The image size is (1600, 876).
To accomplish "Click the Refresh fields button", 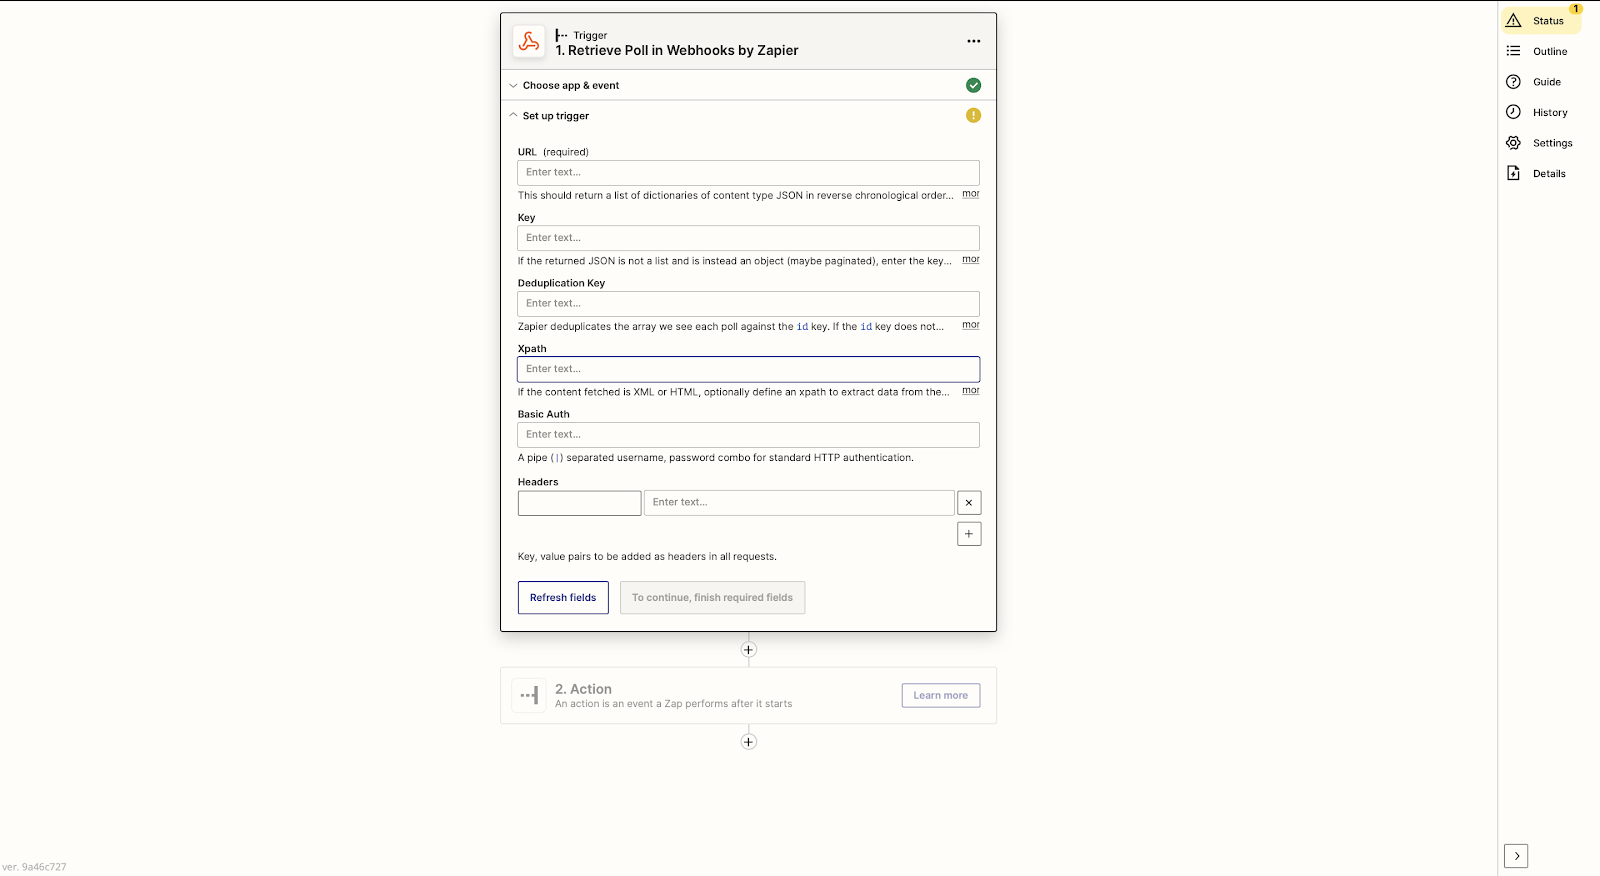I will pos(563,598).
